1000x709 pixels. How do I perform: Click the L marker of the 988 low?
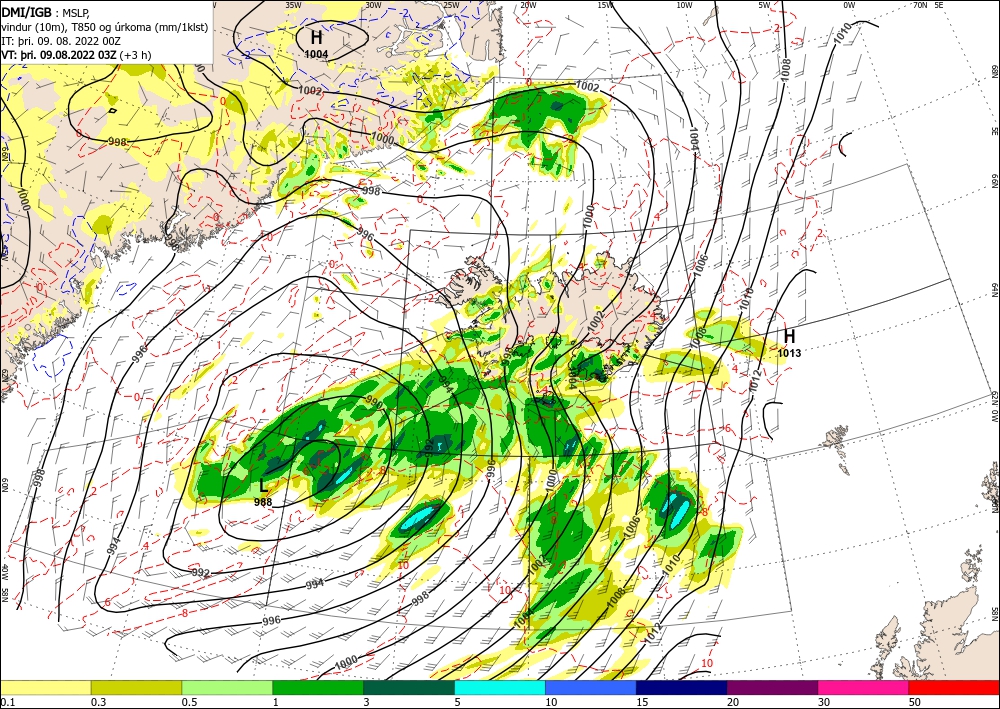263,487
